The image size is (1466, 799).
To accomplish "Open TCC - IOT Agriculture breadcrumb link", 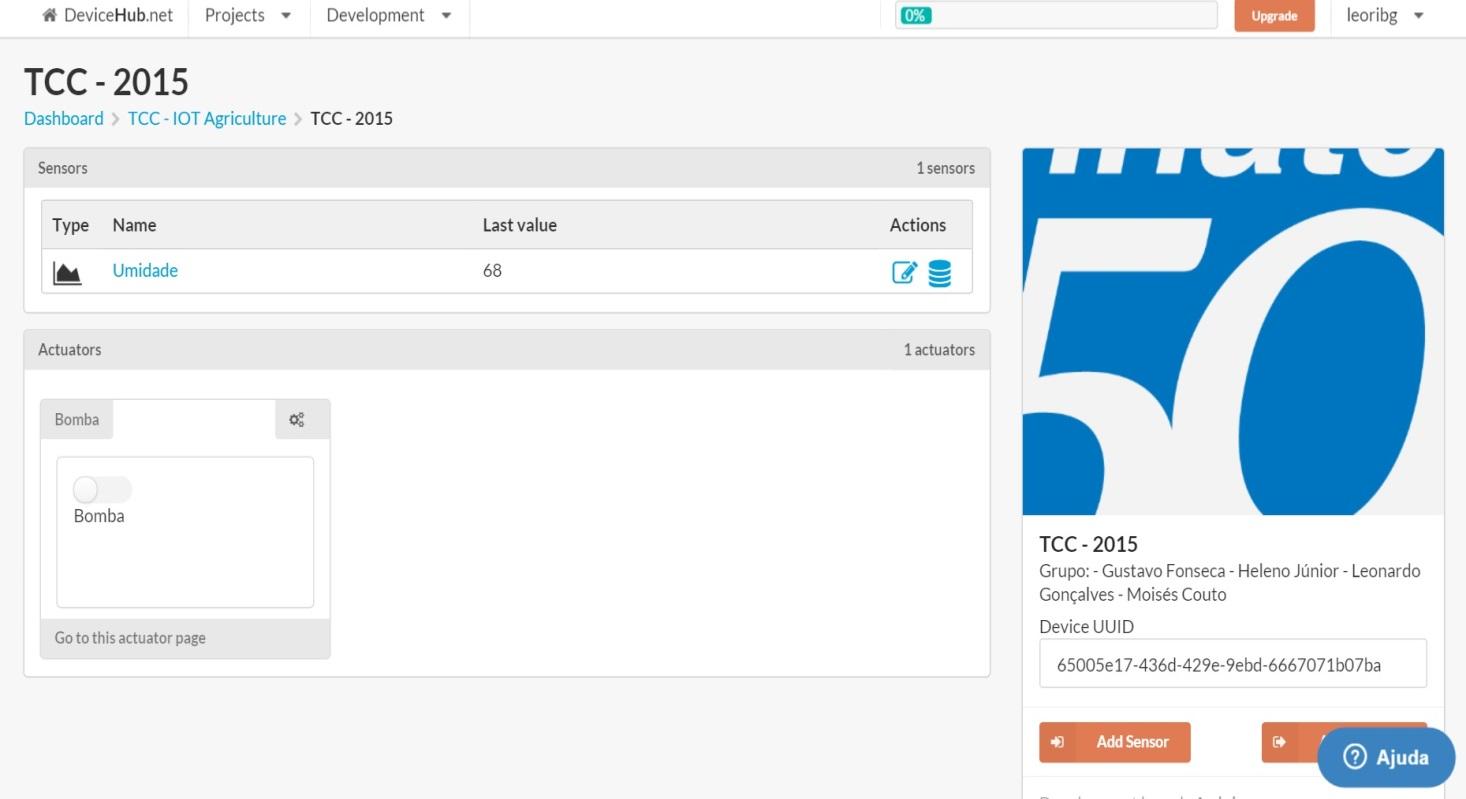I will (207, 119).
